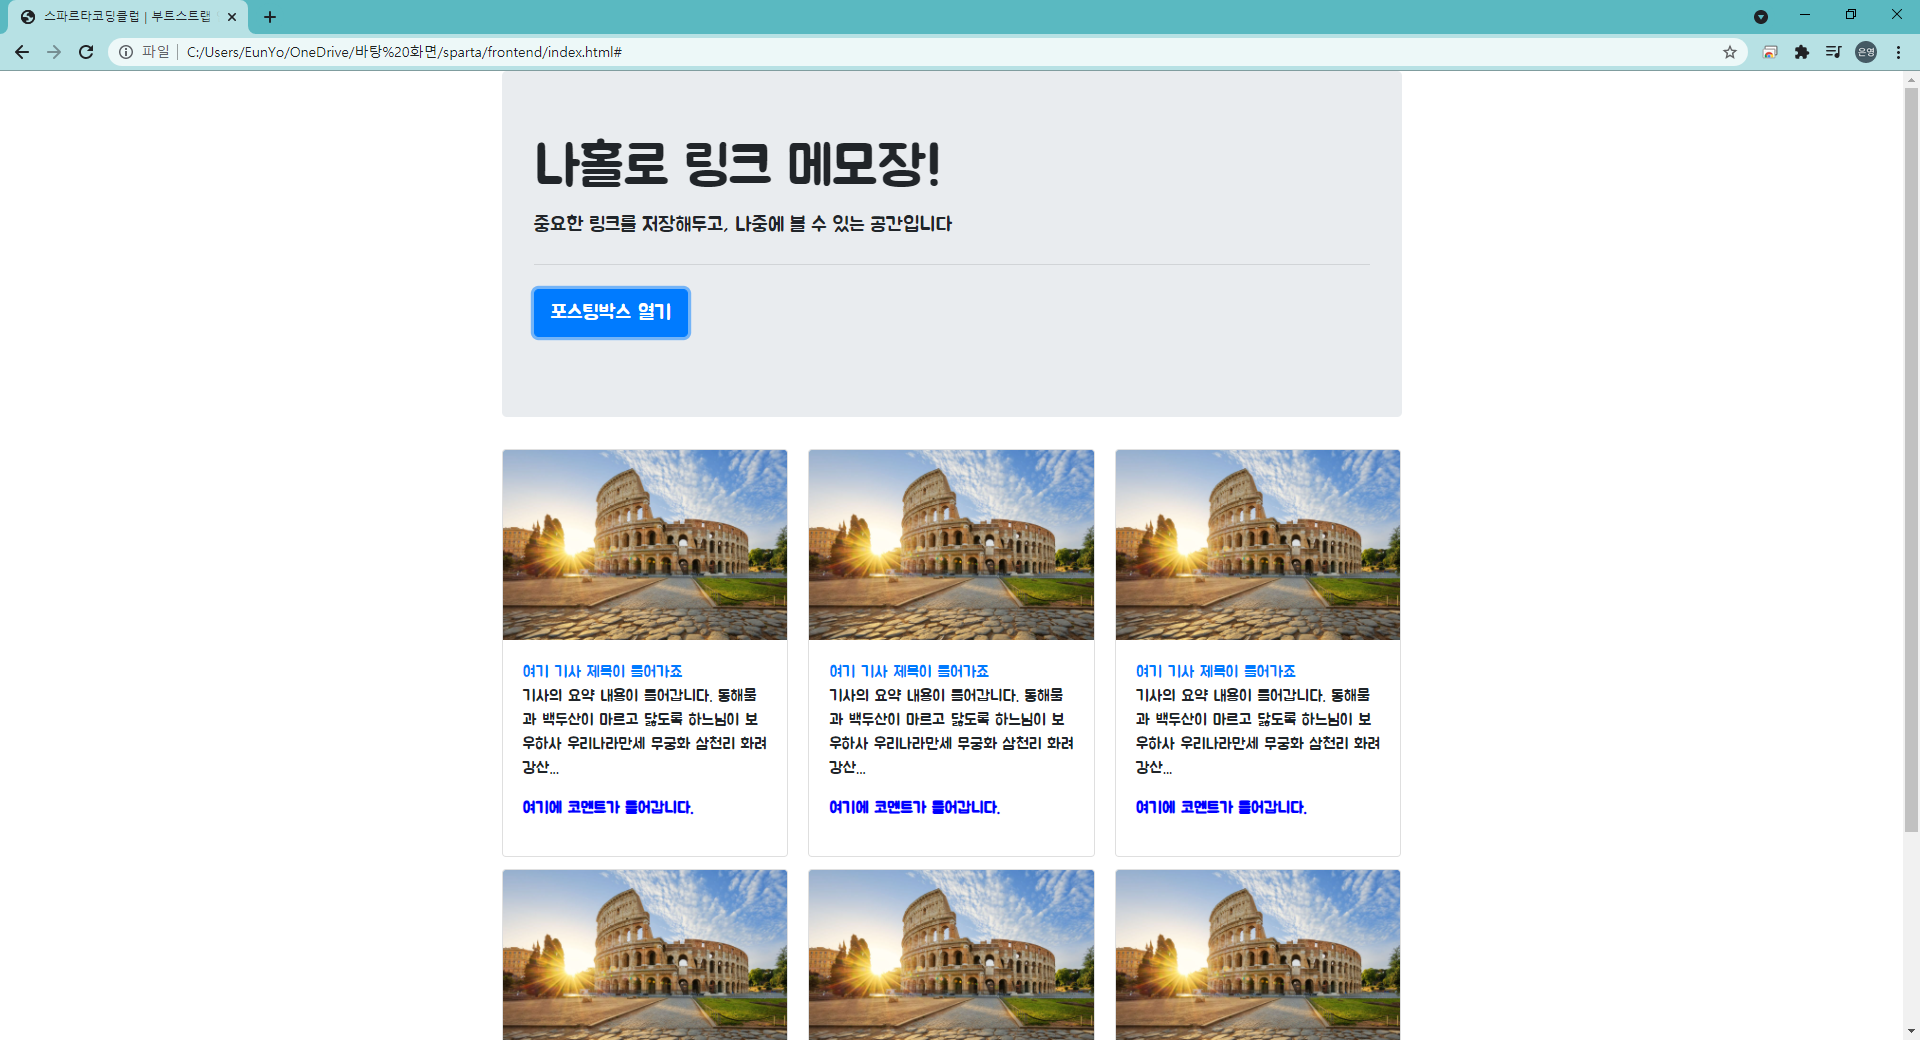Open first card's 여기 기사 제목이 들어가죠 link

(602, 671)
